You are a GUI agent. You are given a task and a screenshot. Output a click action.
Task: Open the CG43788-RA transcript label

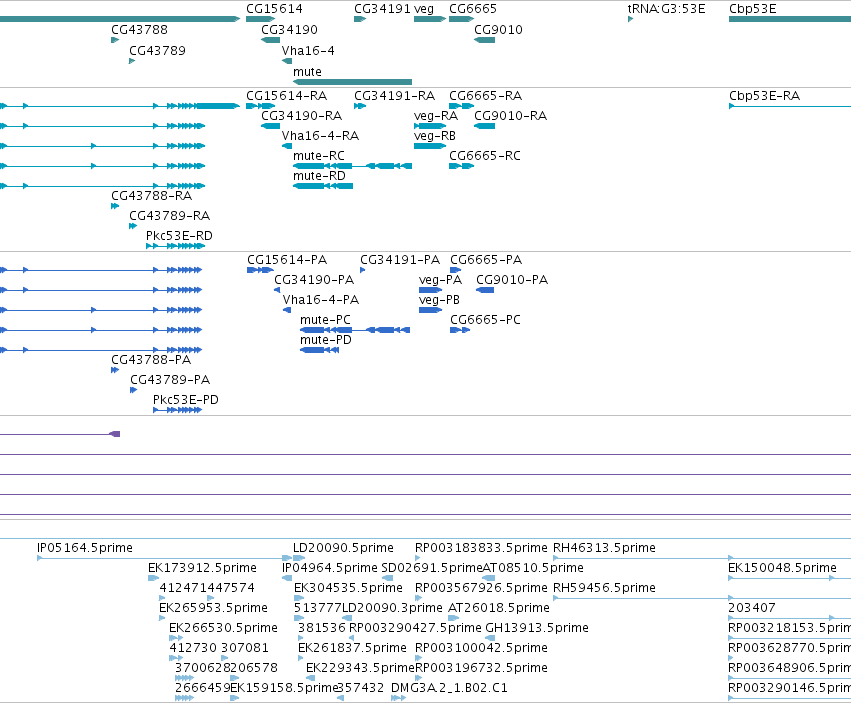[151, 196]
